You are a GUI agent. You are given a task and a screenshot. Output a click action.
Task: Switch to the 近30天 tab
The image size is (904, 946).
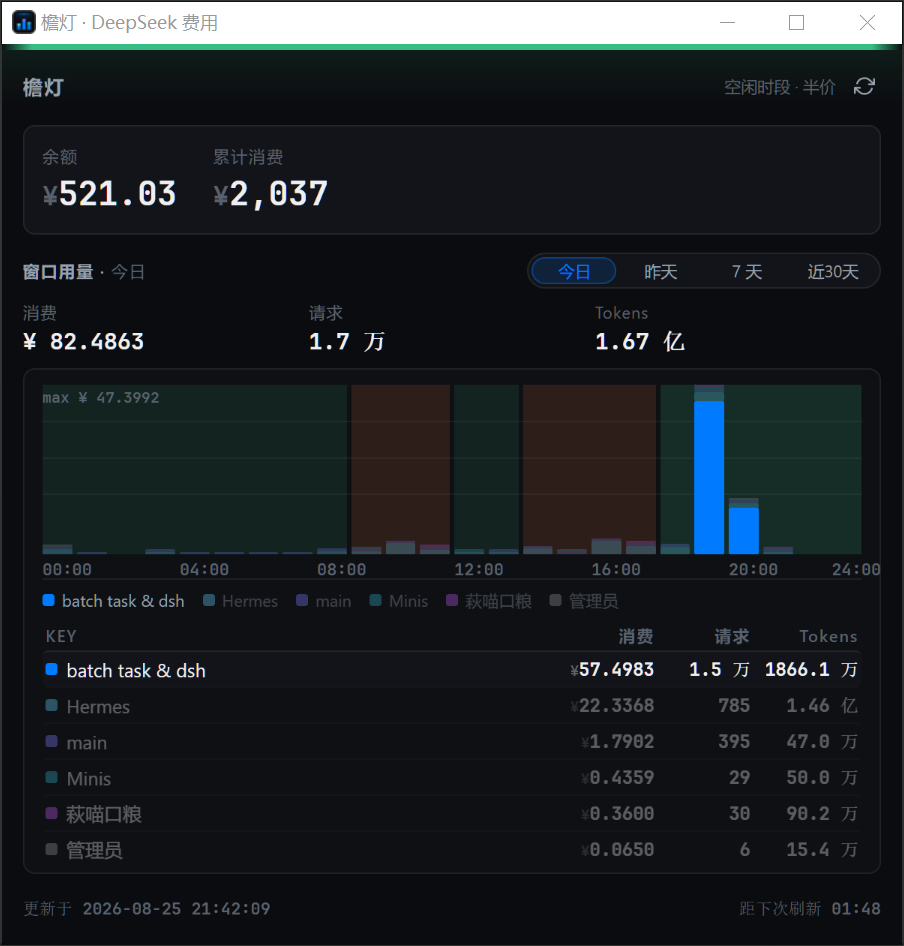pos(833,271)
